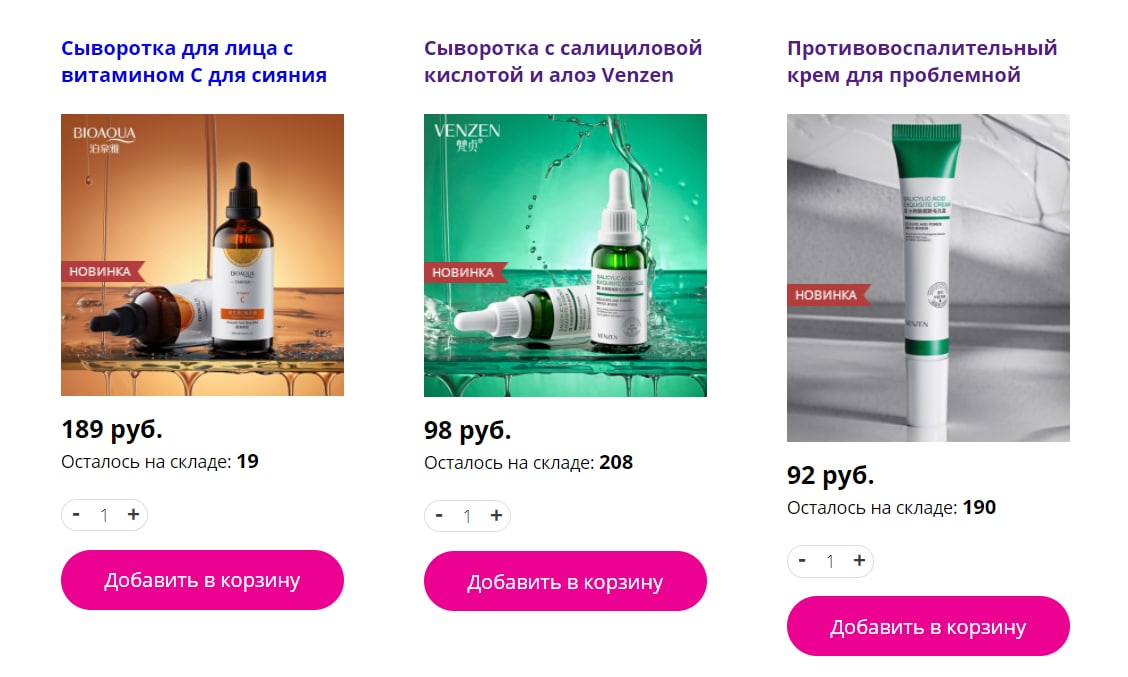Increase quantity of the anti-inflammatory cream

point(859,560)
